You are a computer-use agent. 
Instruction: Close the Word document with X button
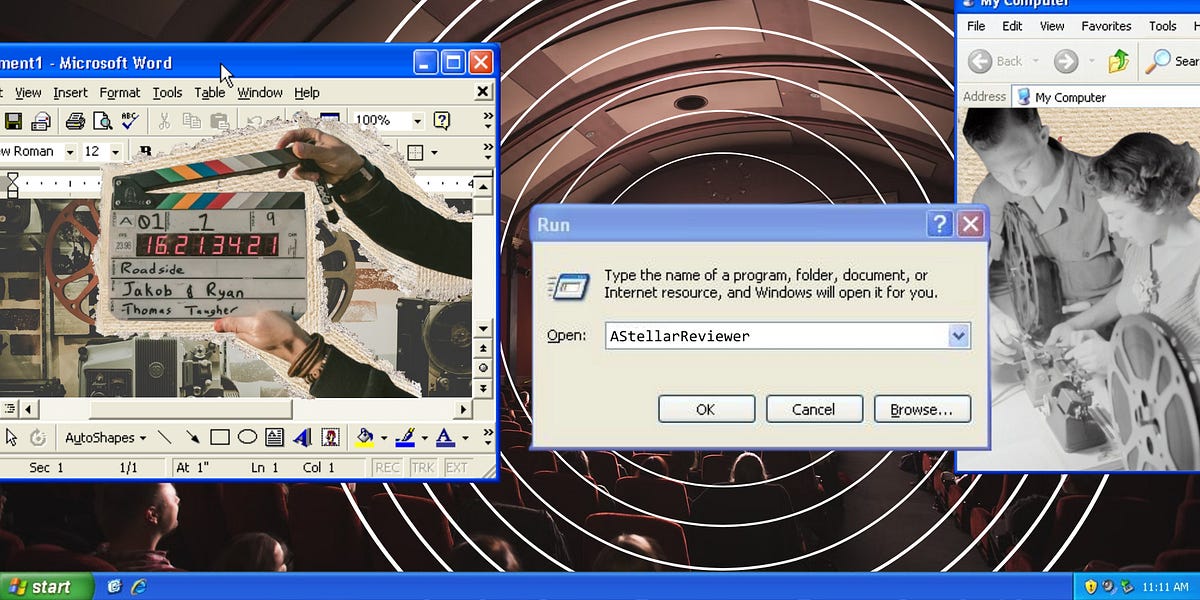coord(483,92)
